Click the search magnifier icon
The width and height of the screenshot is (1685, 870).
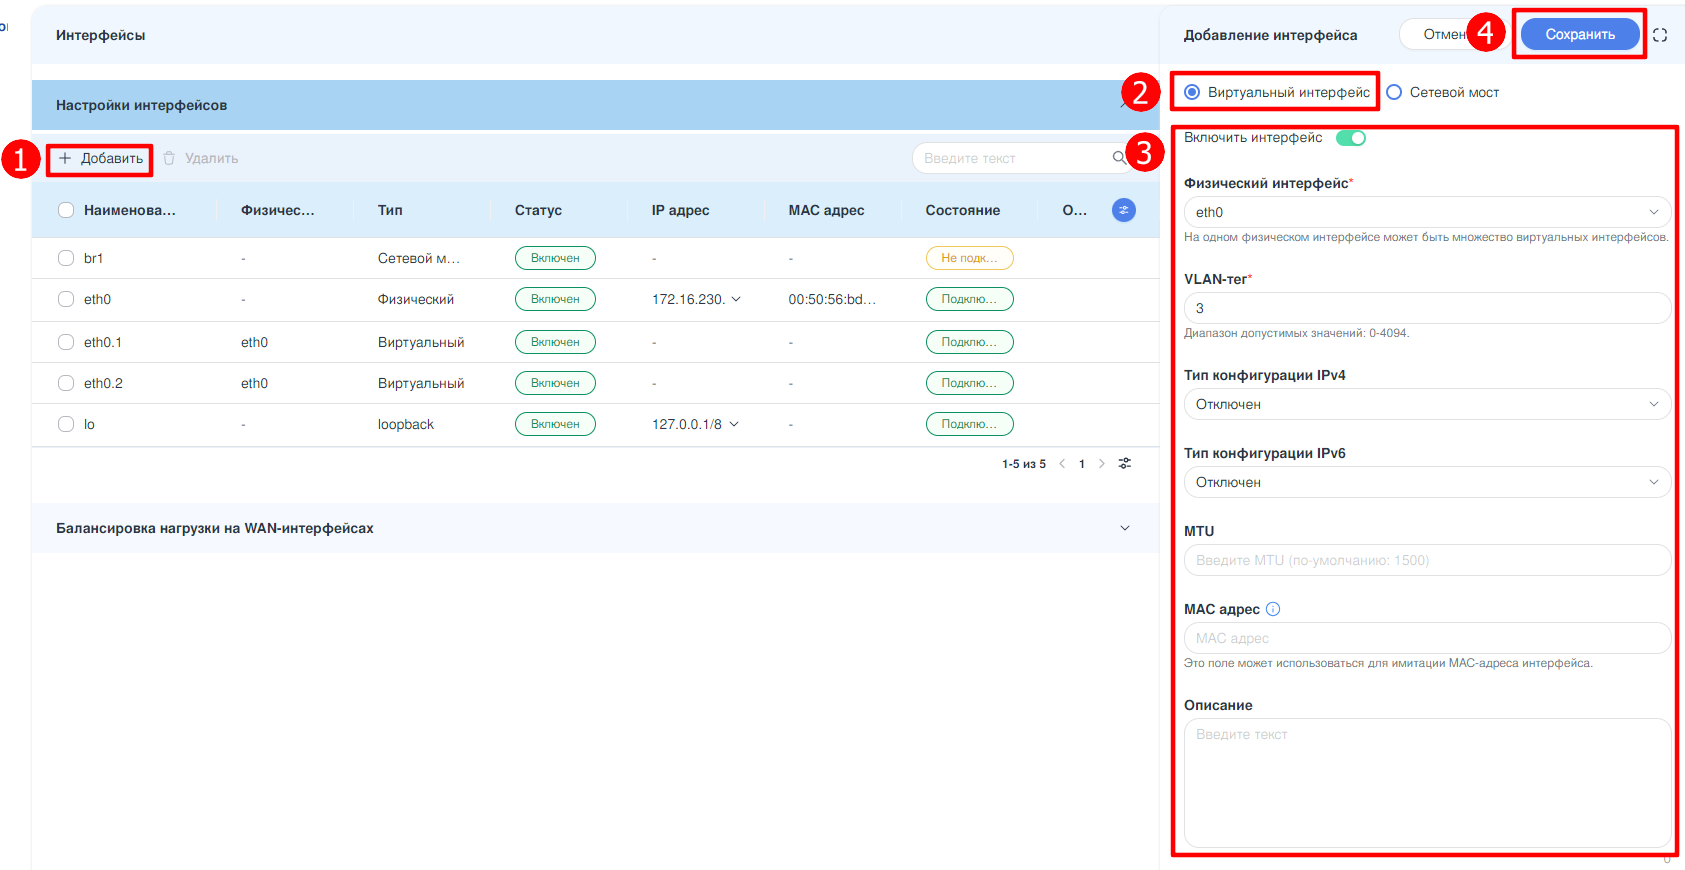(1119, 158)
